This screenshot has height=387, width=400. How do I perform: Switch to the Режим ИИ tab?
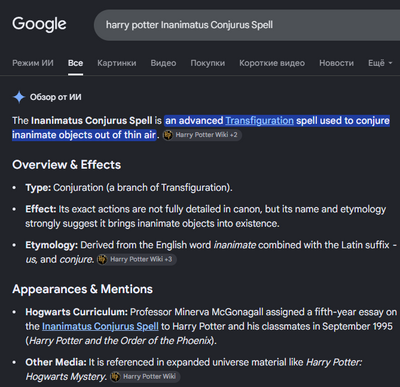tap(33, 63)
